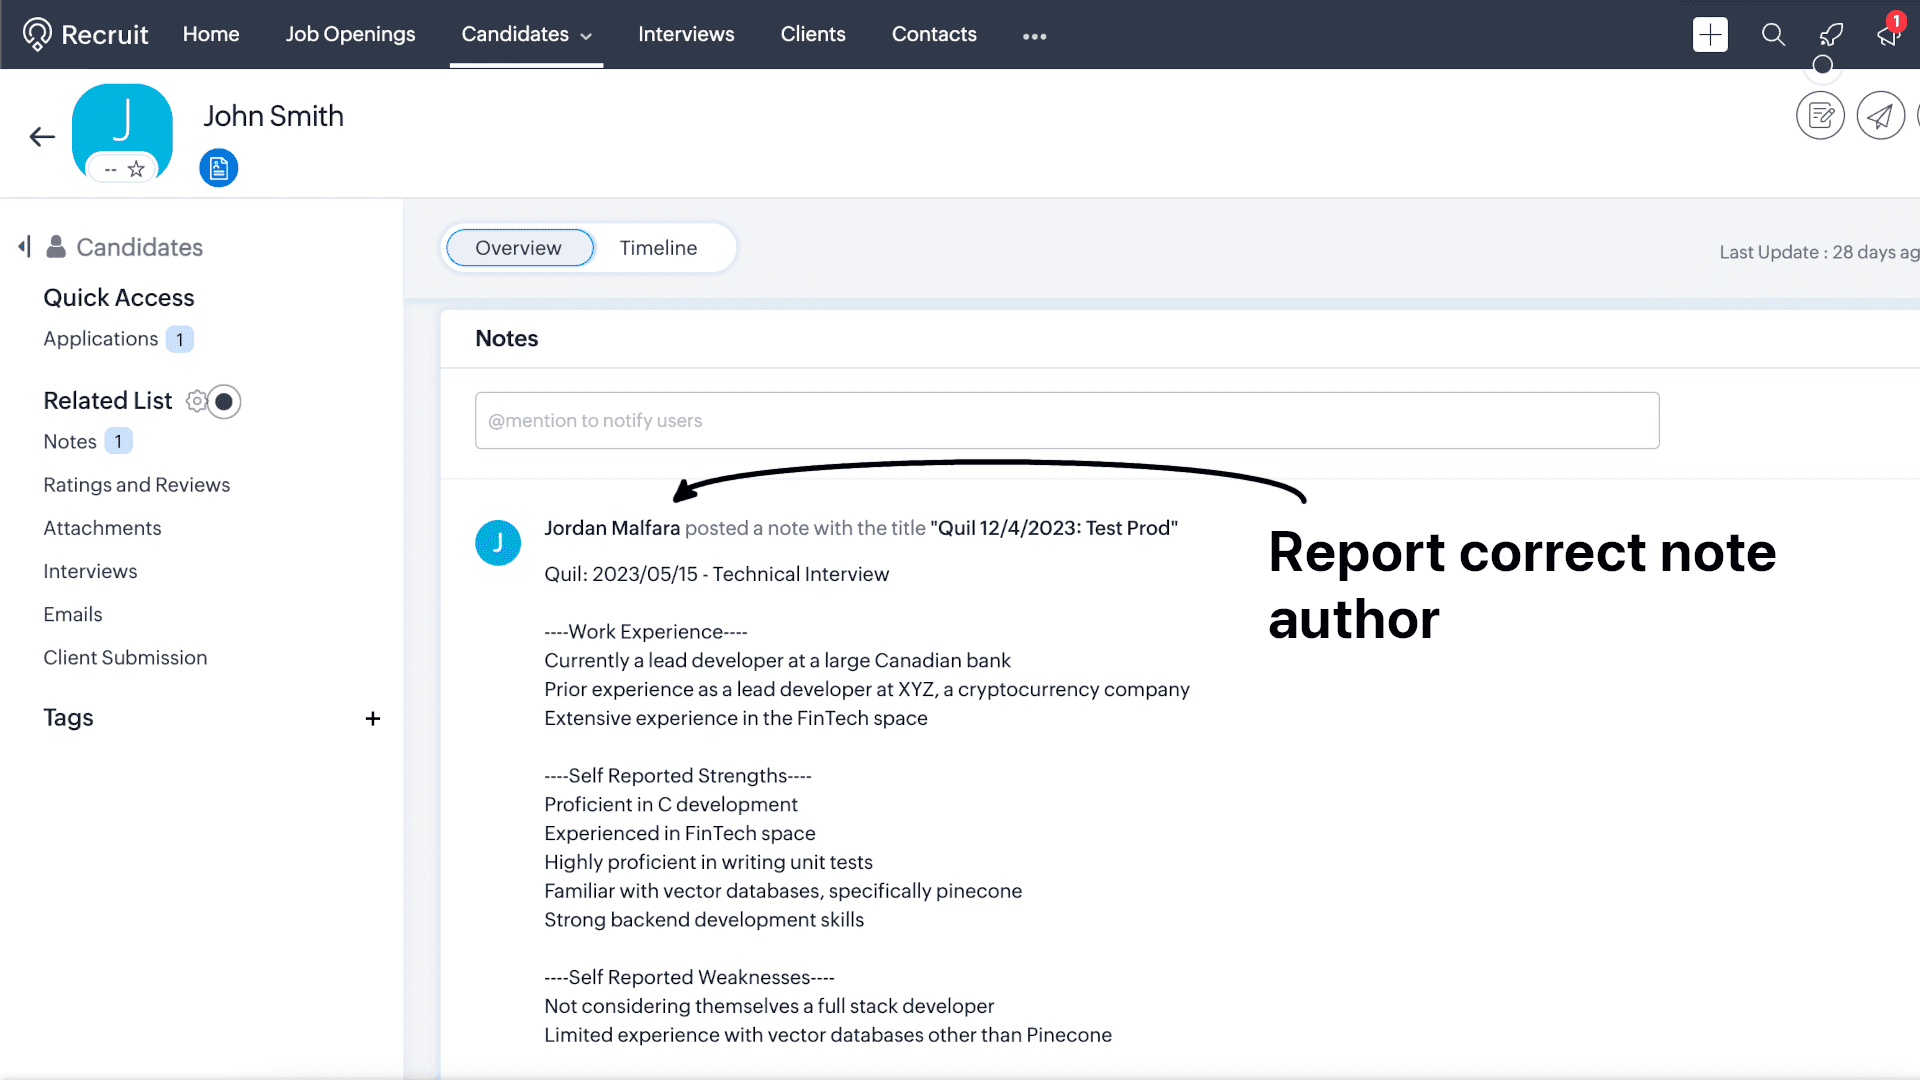Toggle the Related List visibility switch

(224, 401)
